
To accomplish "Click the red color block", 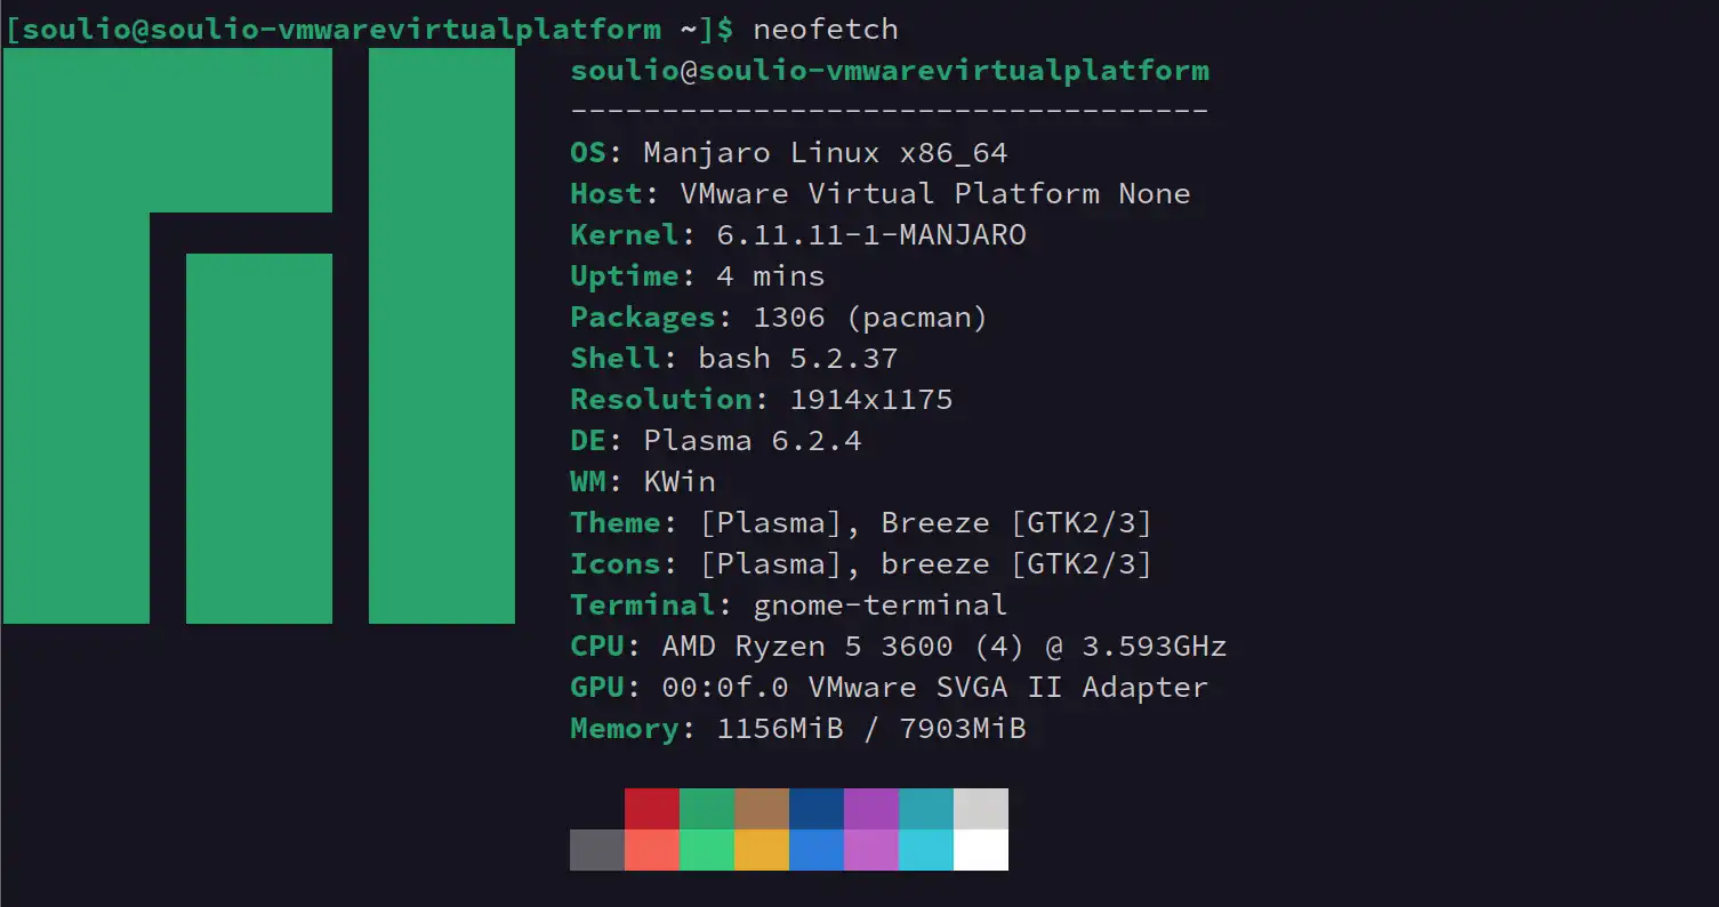I will [x=651, y=808].
